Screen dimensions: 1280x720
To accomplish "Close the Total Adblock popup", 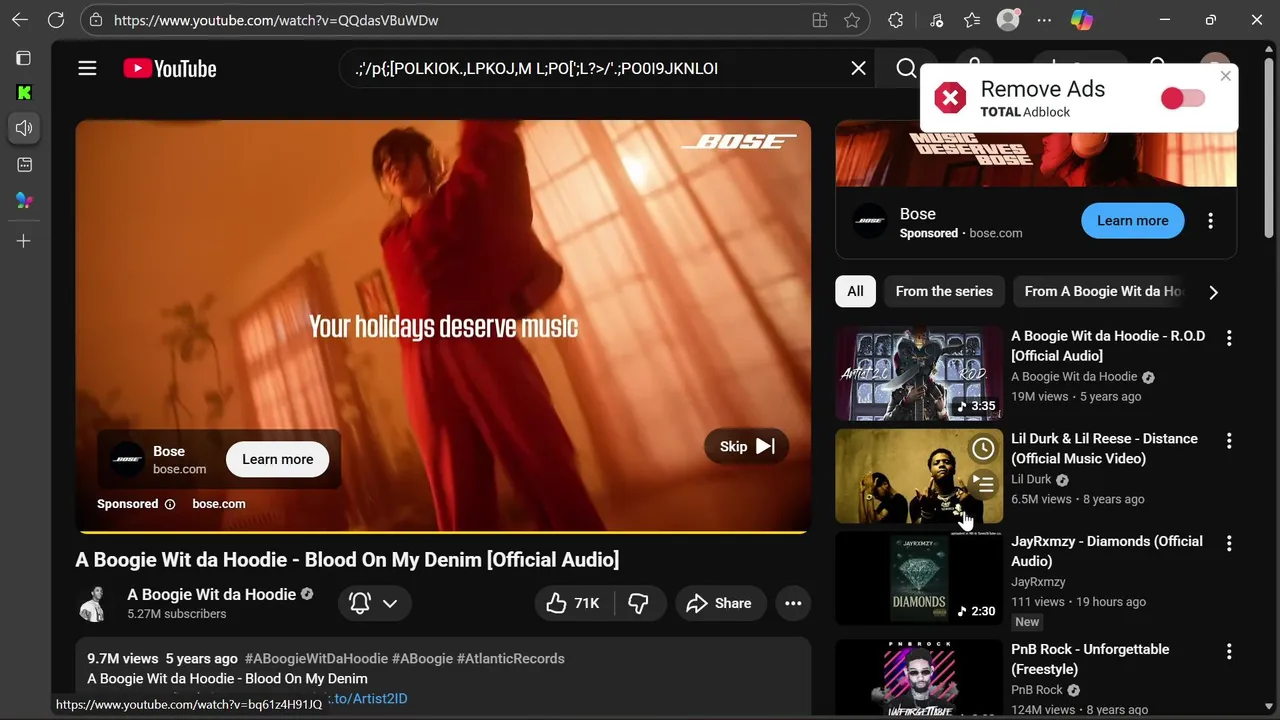I will click(x=1226, y=76).
